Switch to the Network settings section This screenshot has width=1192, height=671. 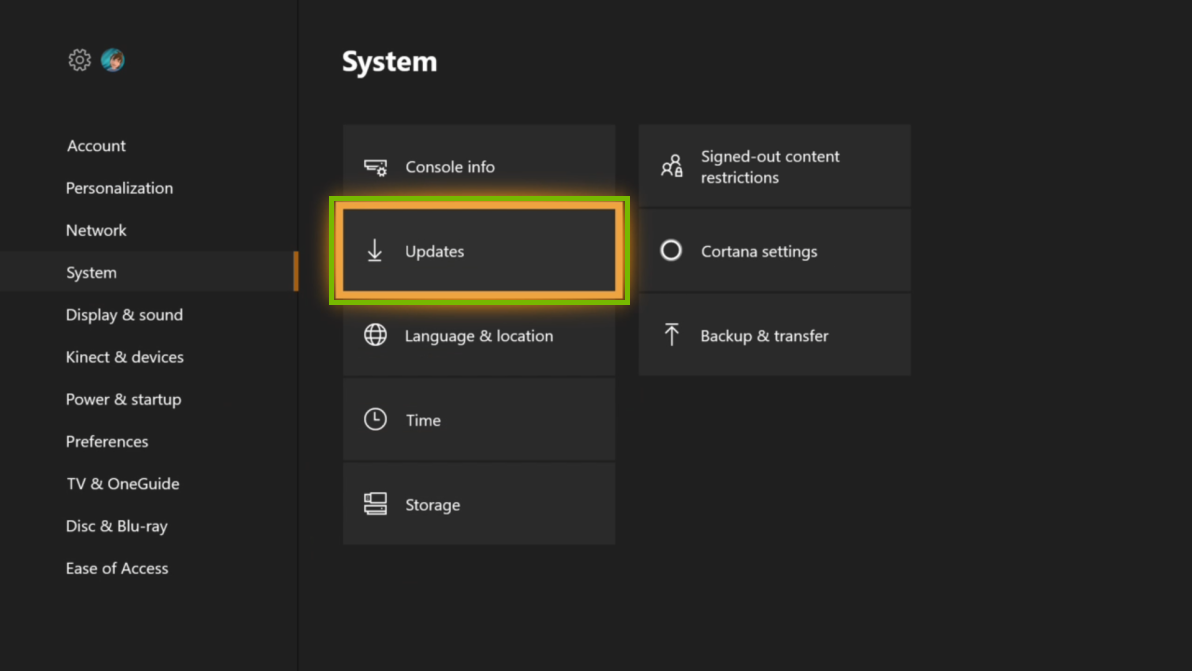pos(96,230)
